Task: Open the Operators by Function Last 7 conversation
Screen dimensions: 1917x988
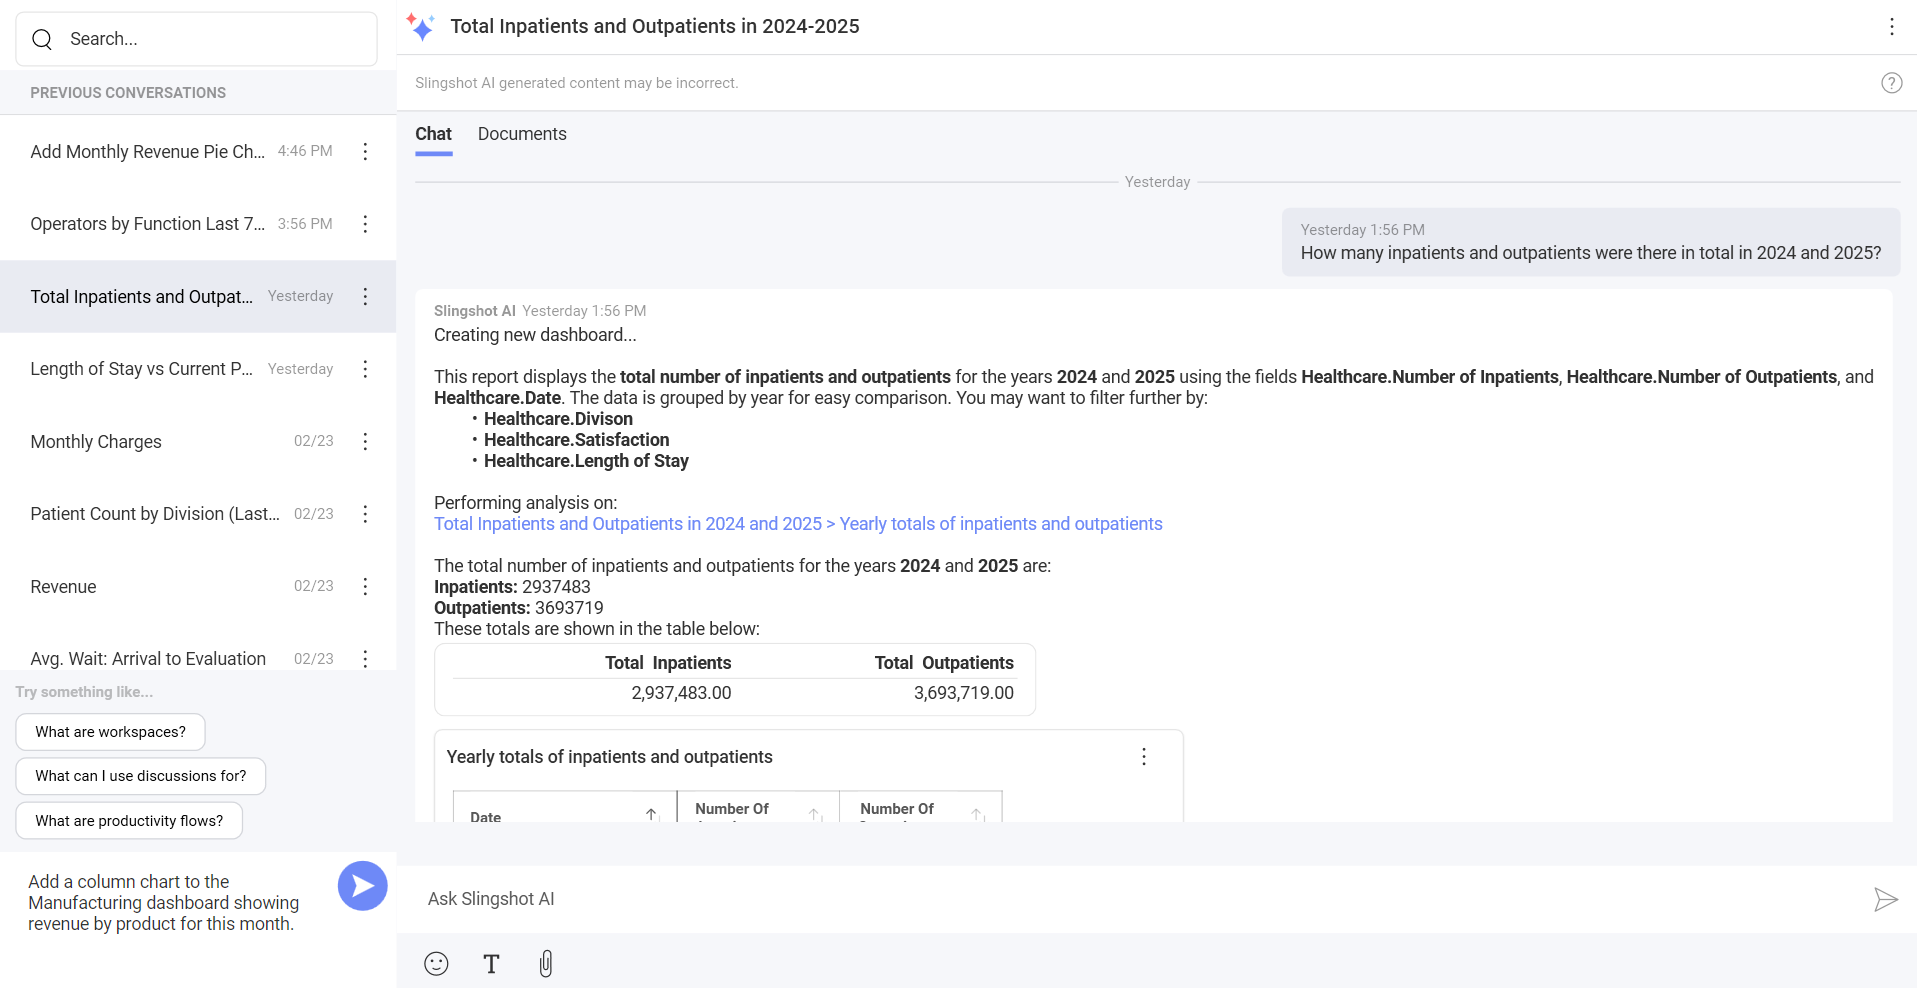Action: 198,224
